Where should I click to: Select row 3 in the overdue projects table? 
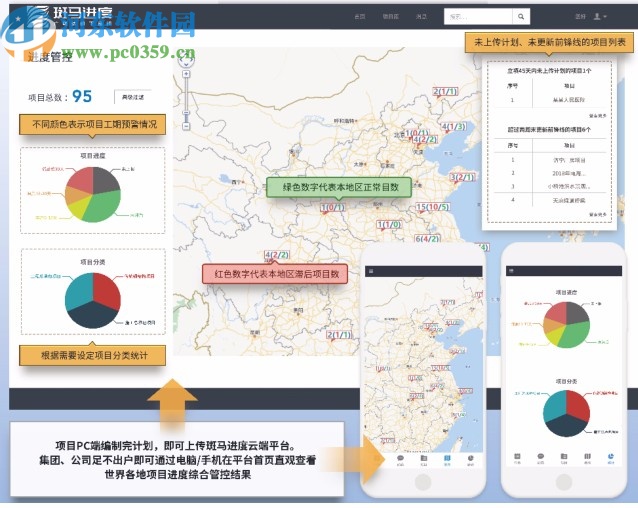tap(549, 186)
